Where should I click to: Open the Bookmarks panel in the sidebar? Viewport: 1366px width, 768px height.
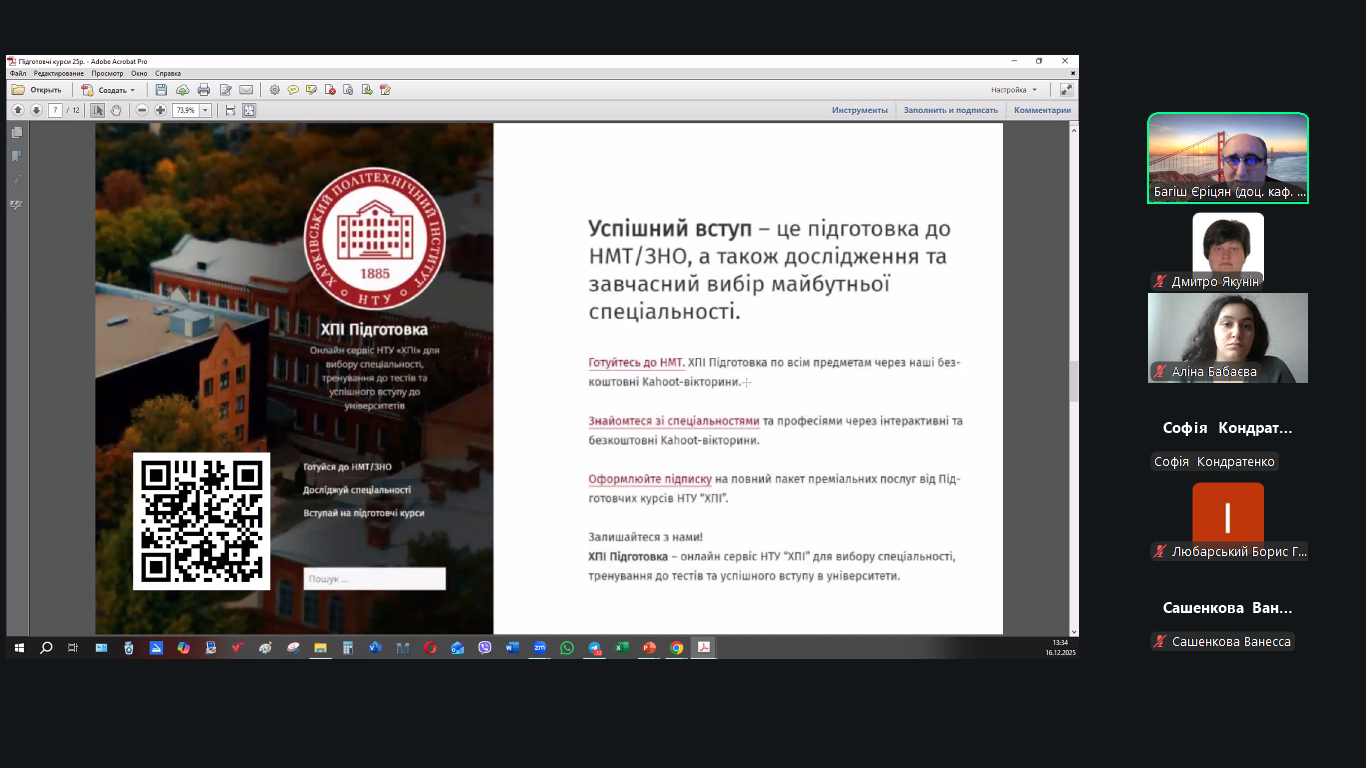tap(17, 156)
